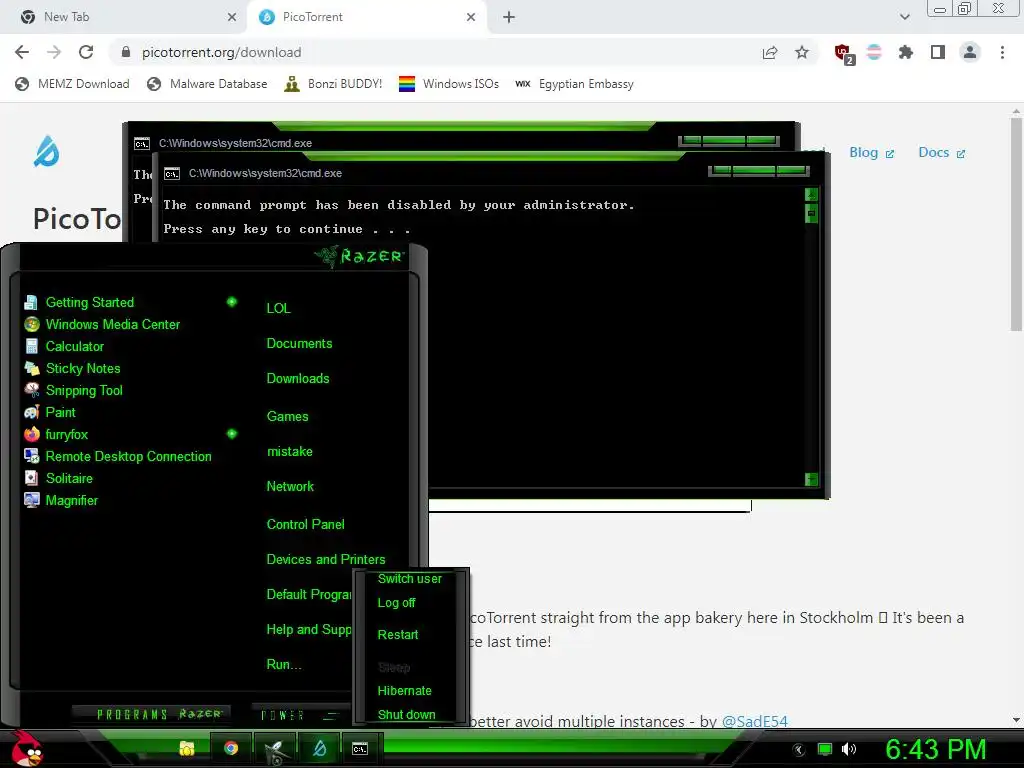Open Network from Start menu
Viewport: 1024px width, 768px height.
click(290, 487)
